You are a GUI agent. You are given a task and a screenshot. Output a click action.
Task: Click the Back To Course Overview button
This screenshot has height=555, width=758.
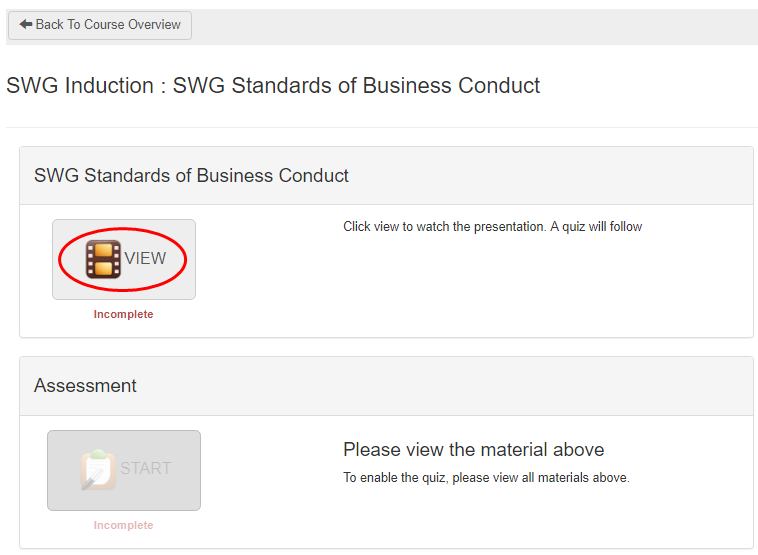tap(100, 25)
